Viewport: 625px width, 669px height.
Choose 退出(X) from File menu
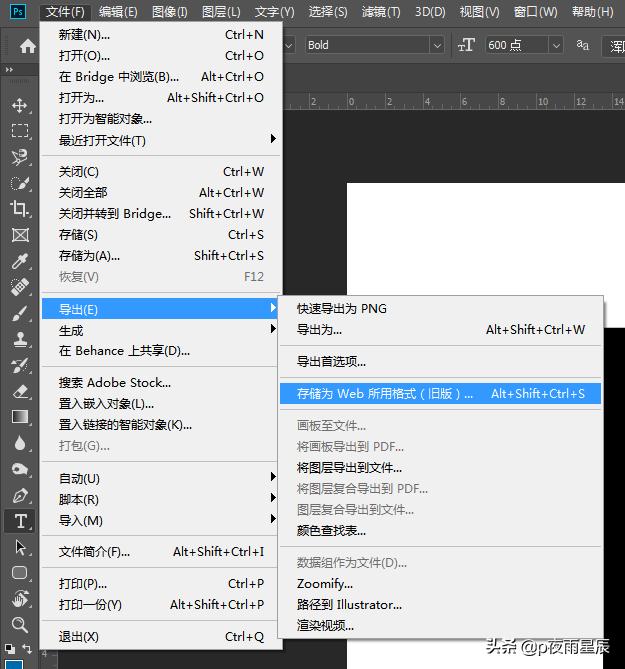(160, 637)
